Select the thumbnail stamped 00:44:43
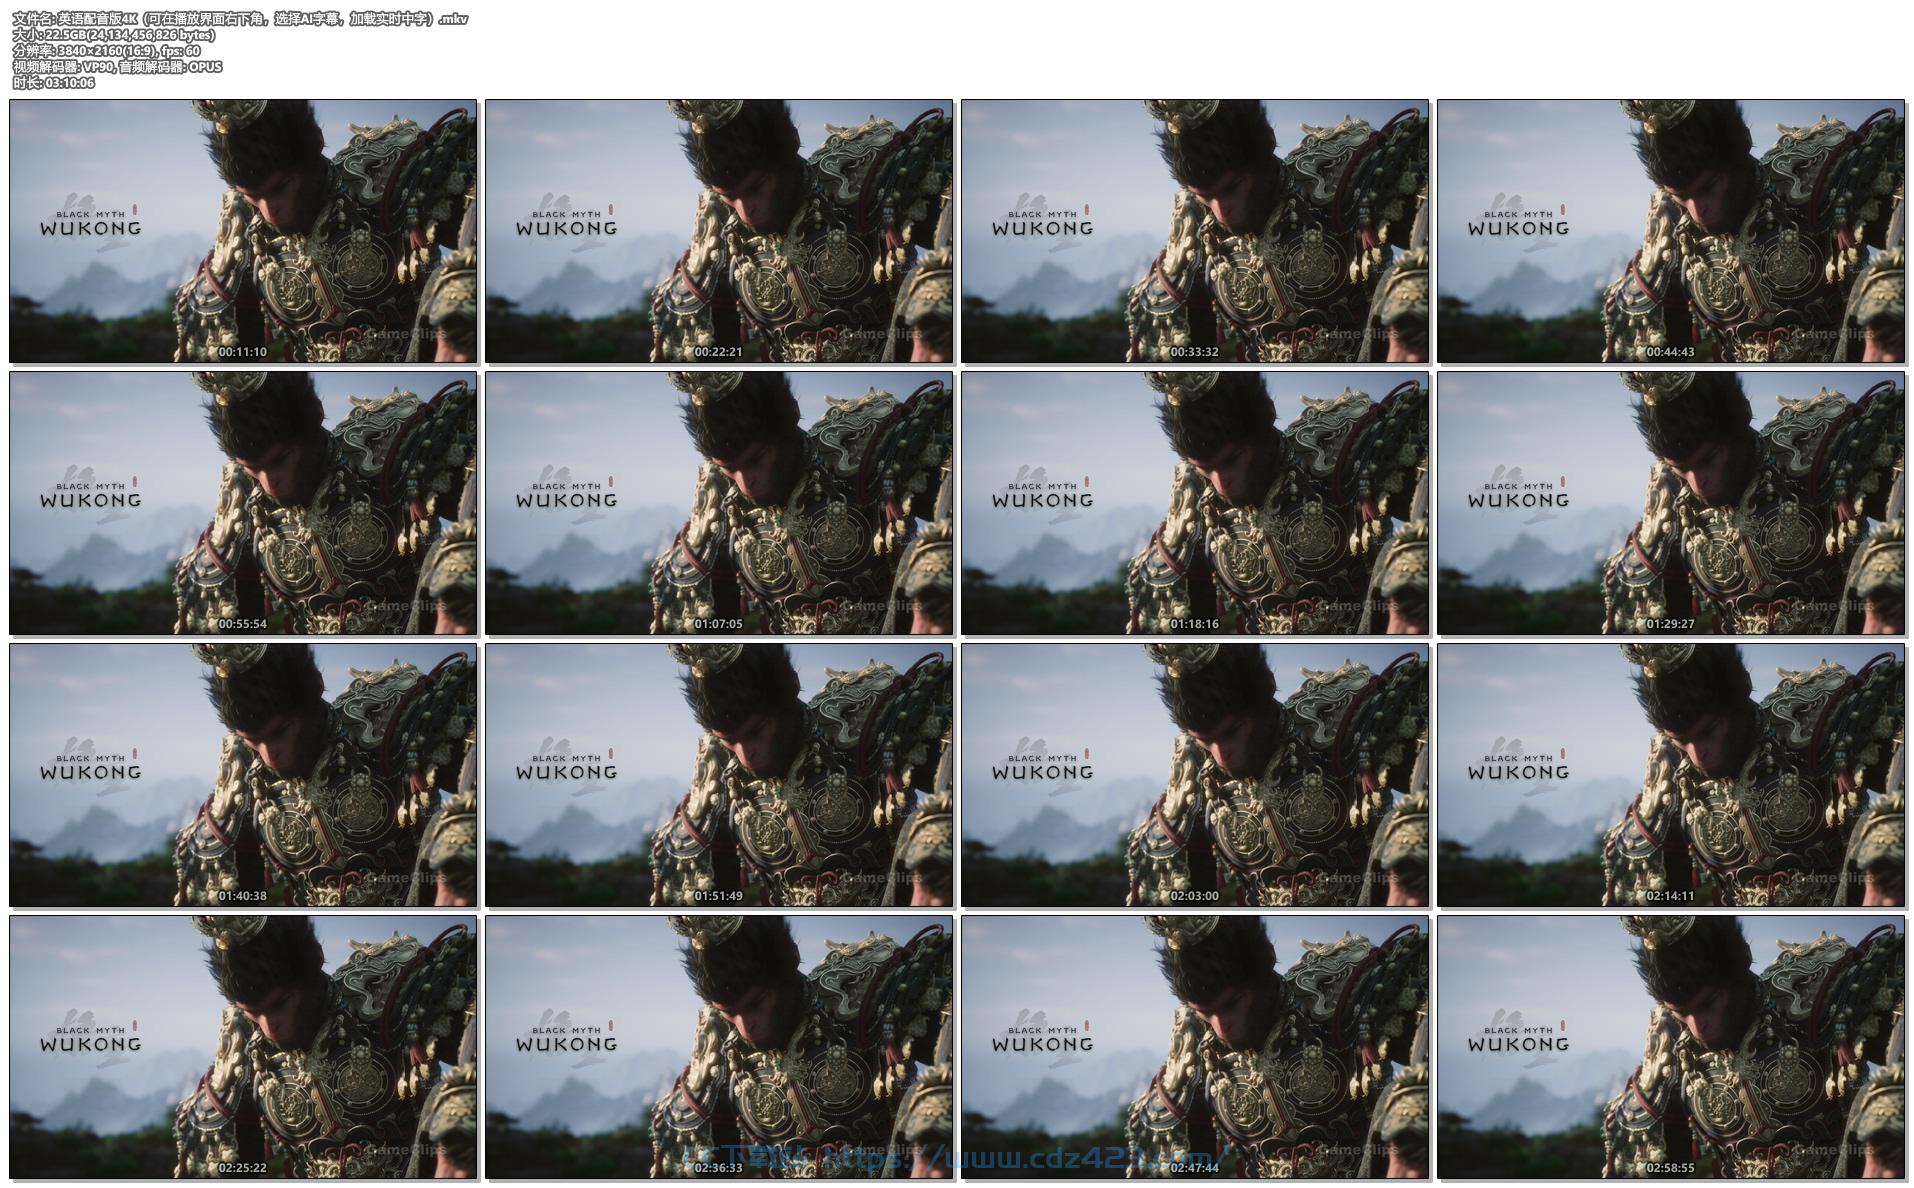This screenshot has height=1188, width=1914. (x=1671, y=231)
